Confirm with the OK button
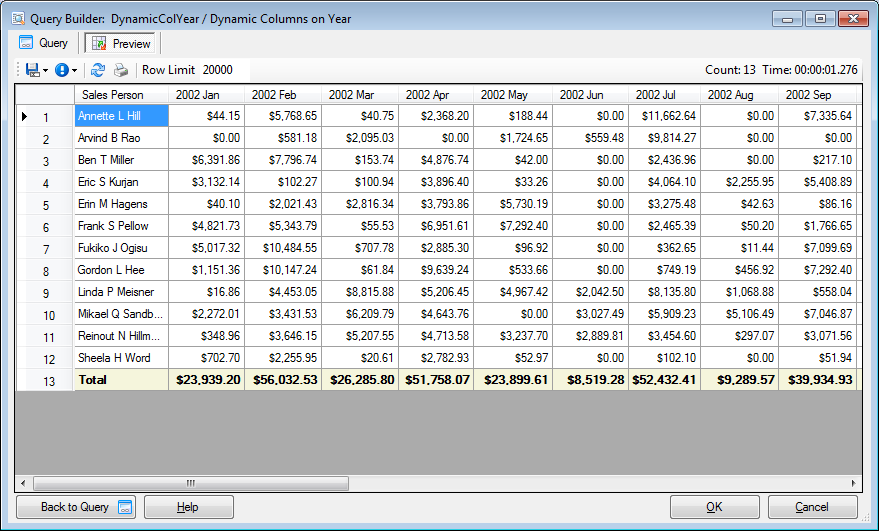The height and width of the screenshot is (531, 879). [x=714, y=507]
